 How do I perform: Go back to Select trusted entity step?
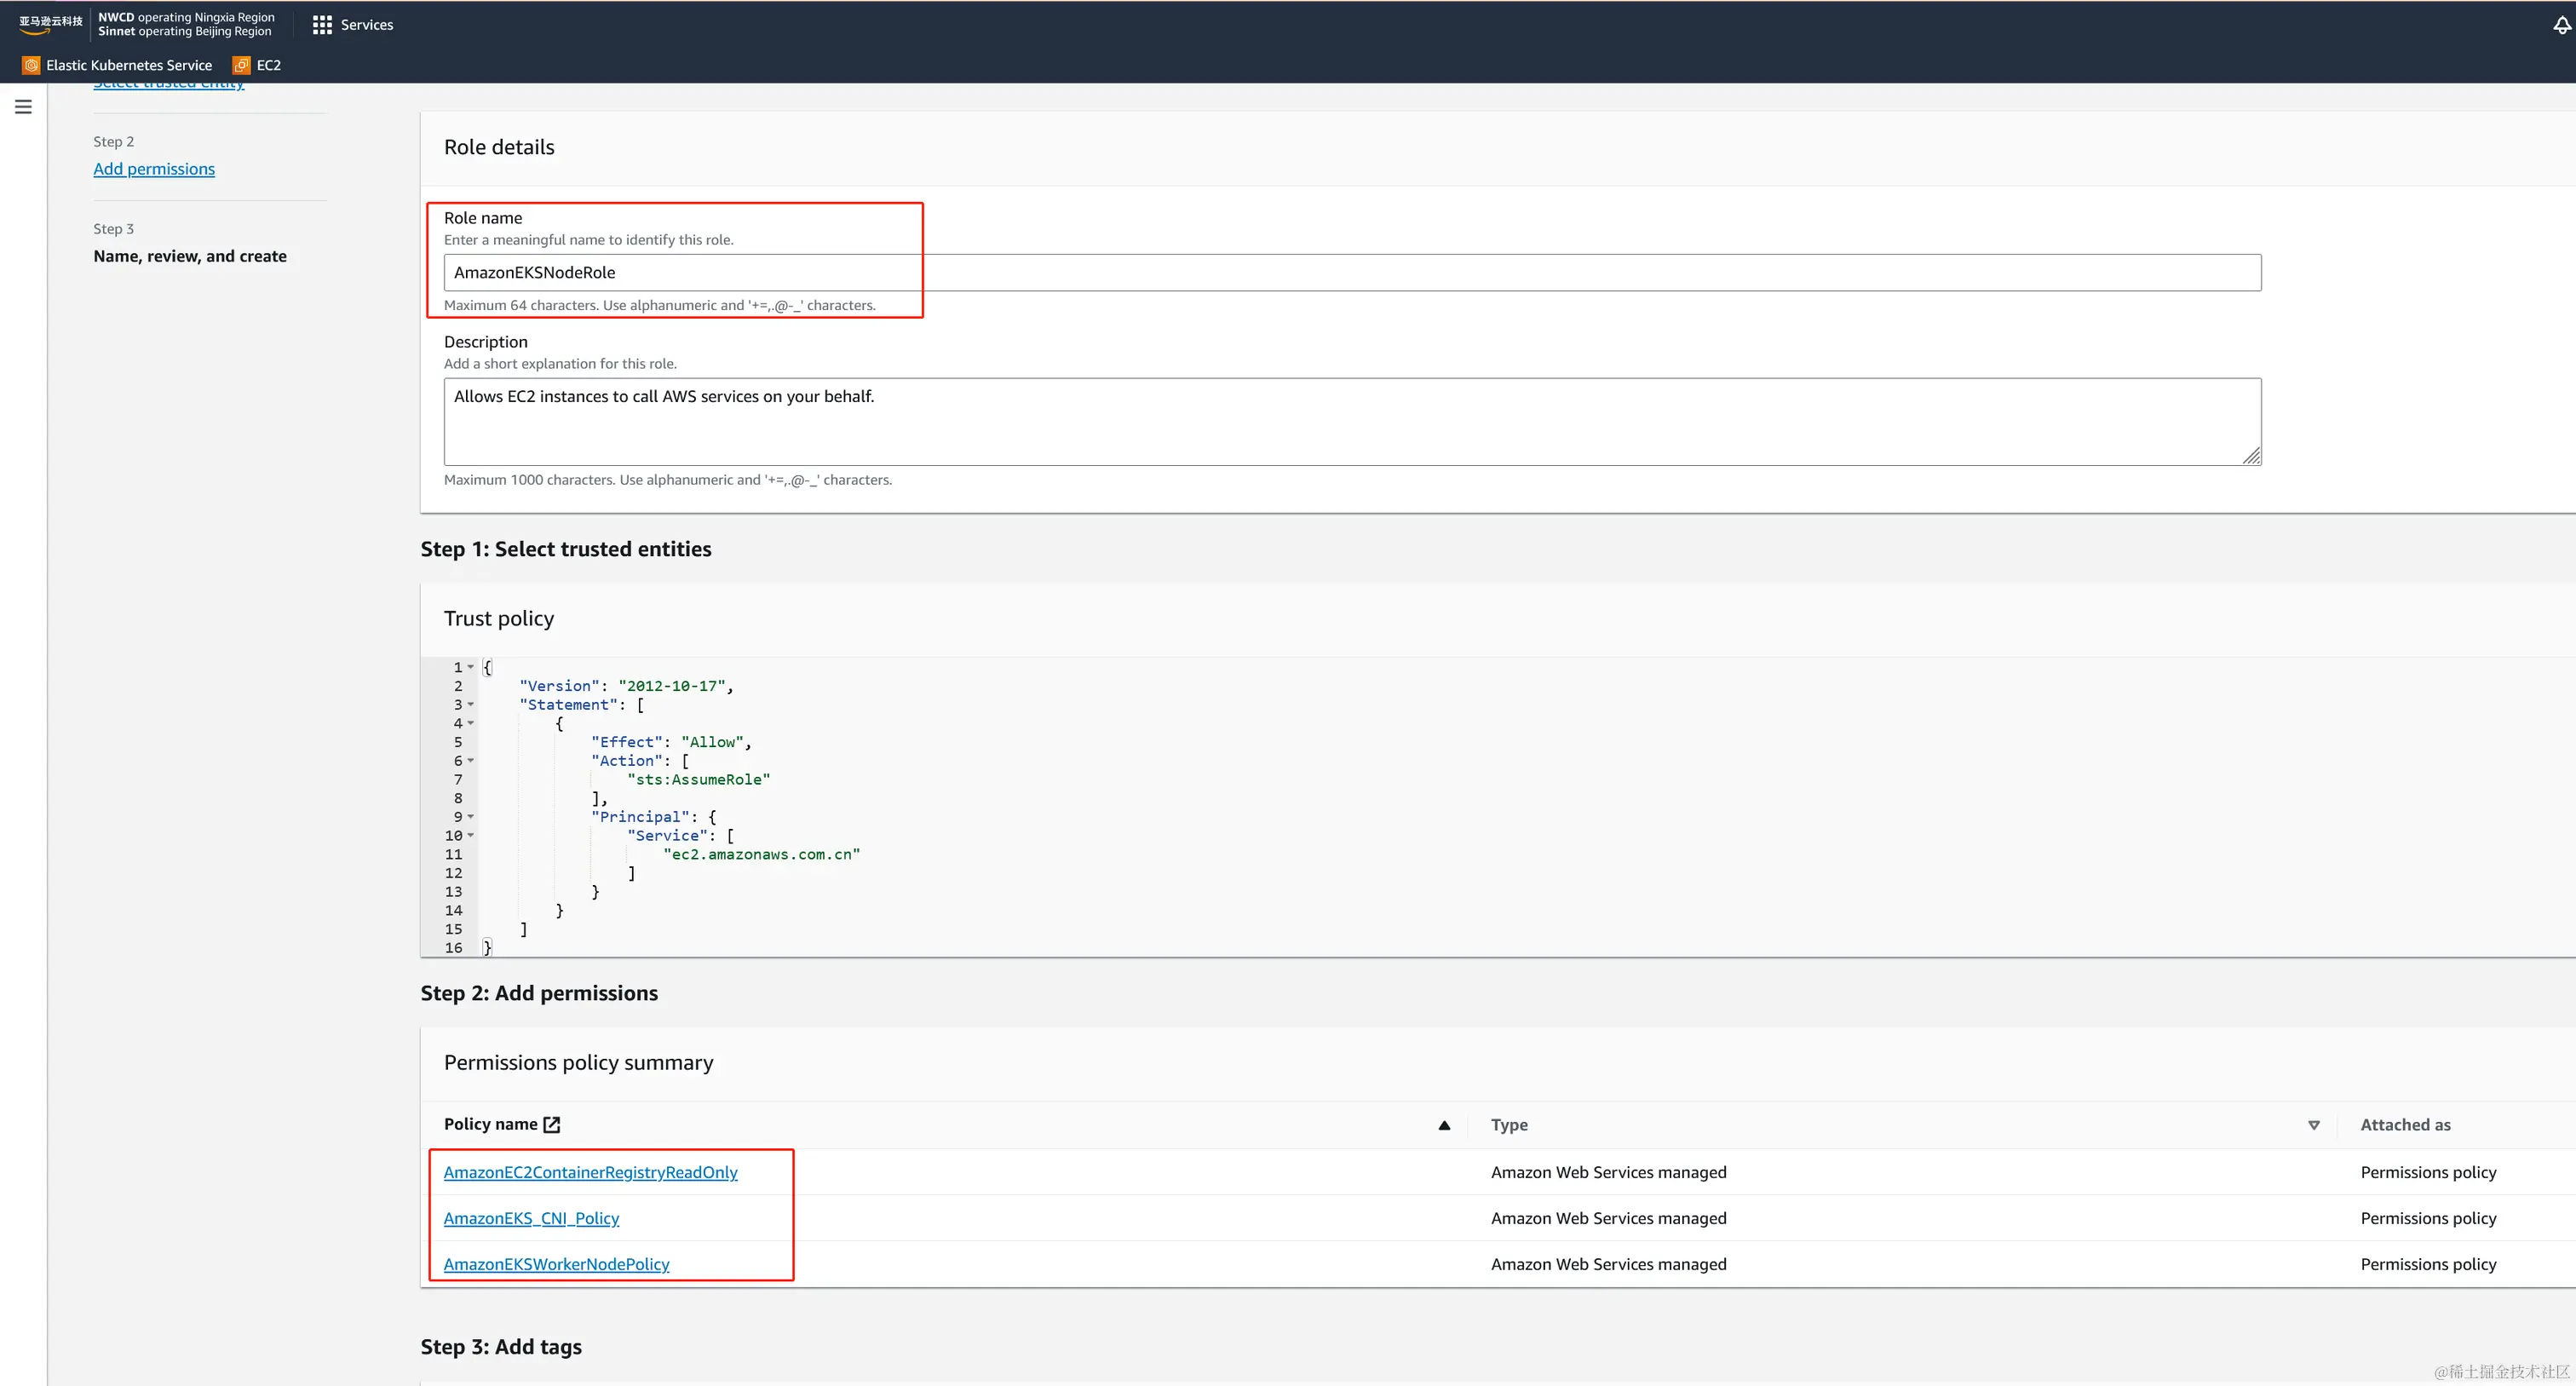pyautogui.click(x=168, y=86)
